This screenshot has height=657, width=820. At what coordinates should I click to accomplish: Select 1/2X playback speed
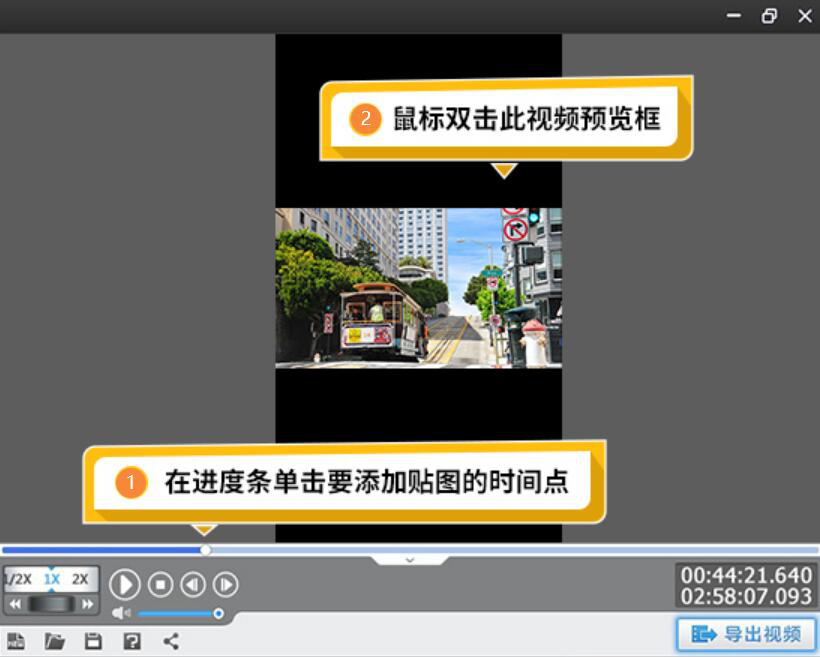pos(17,578)
